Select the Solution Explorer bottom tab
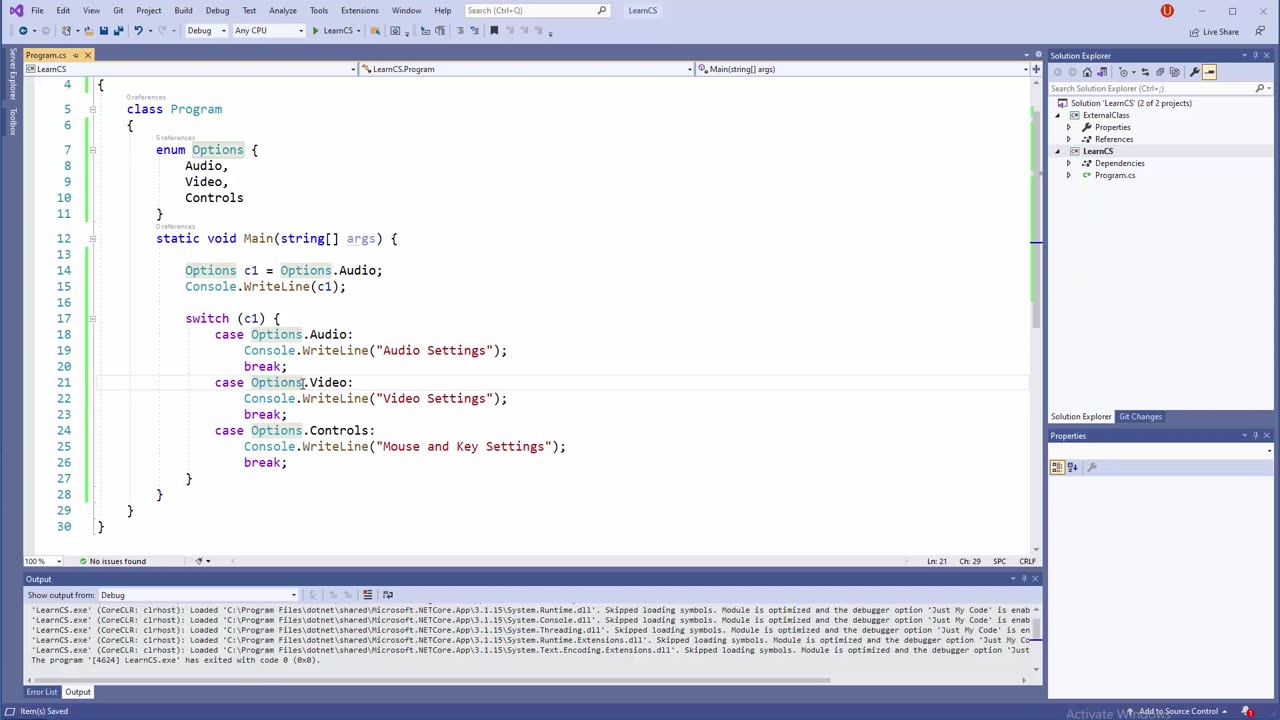Image resolution: width=1280 pixels, height=720 pixels. [x=1081, y=417]
